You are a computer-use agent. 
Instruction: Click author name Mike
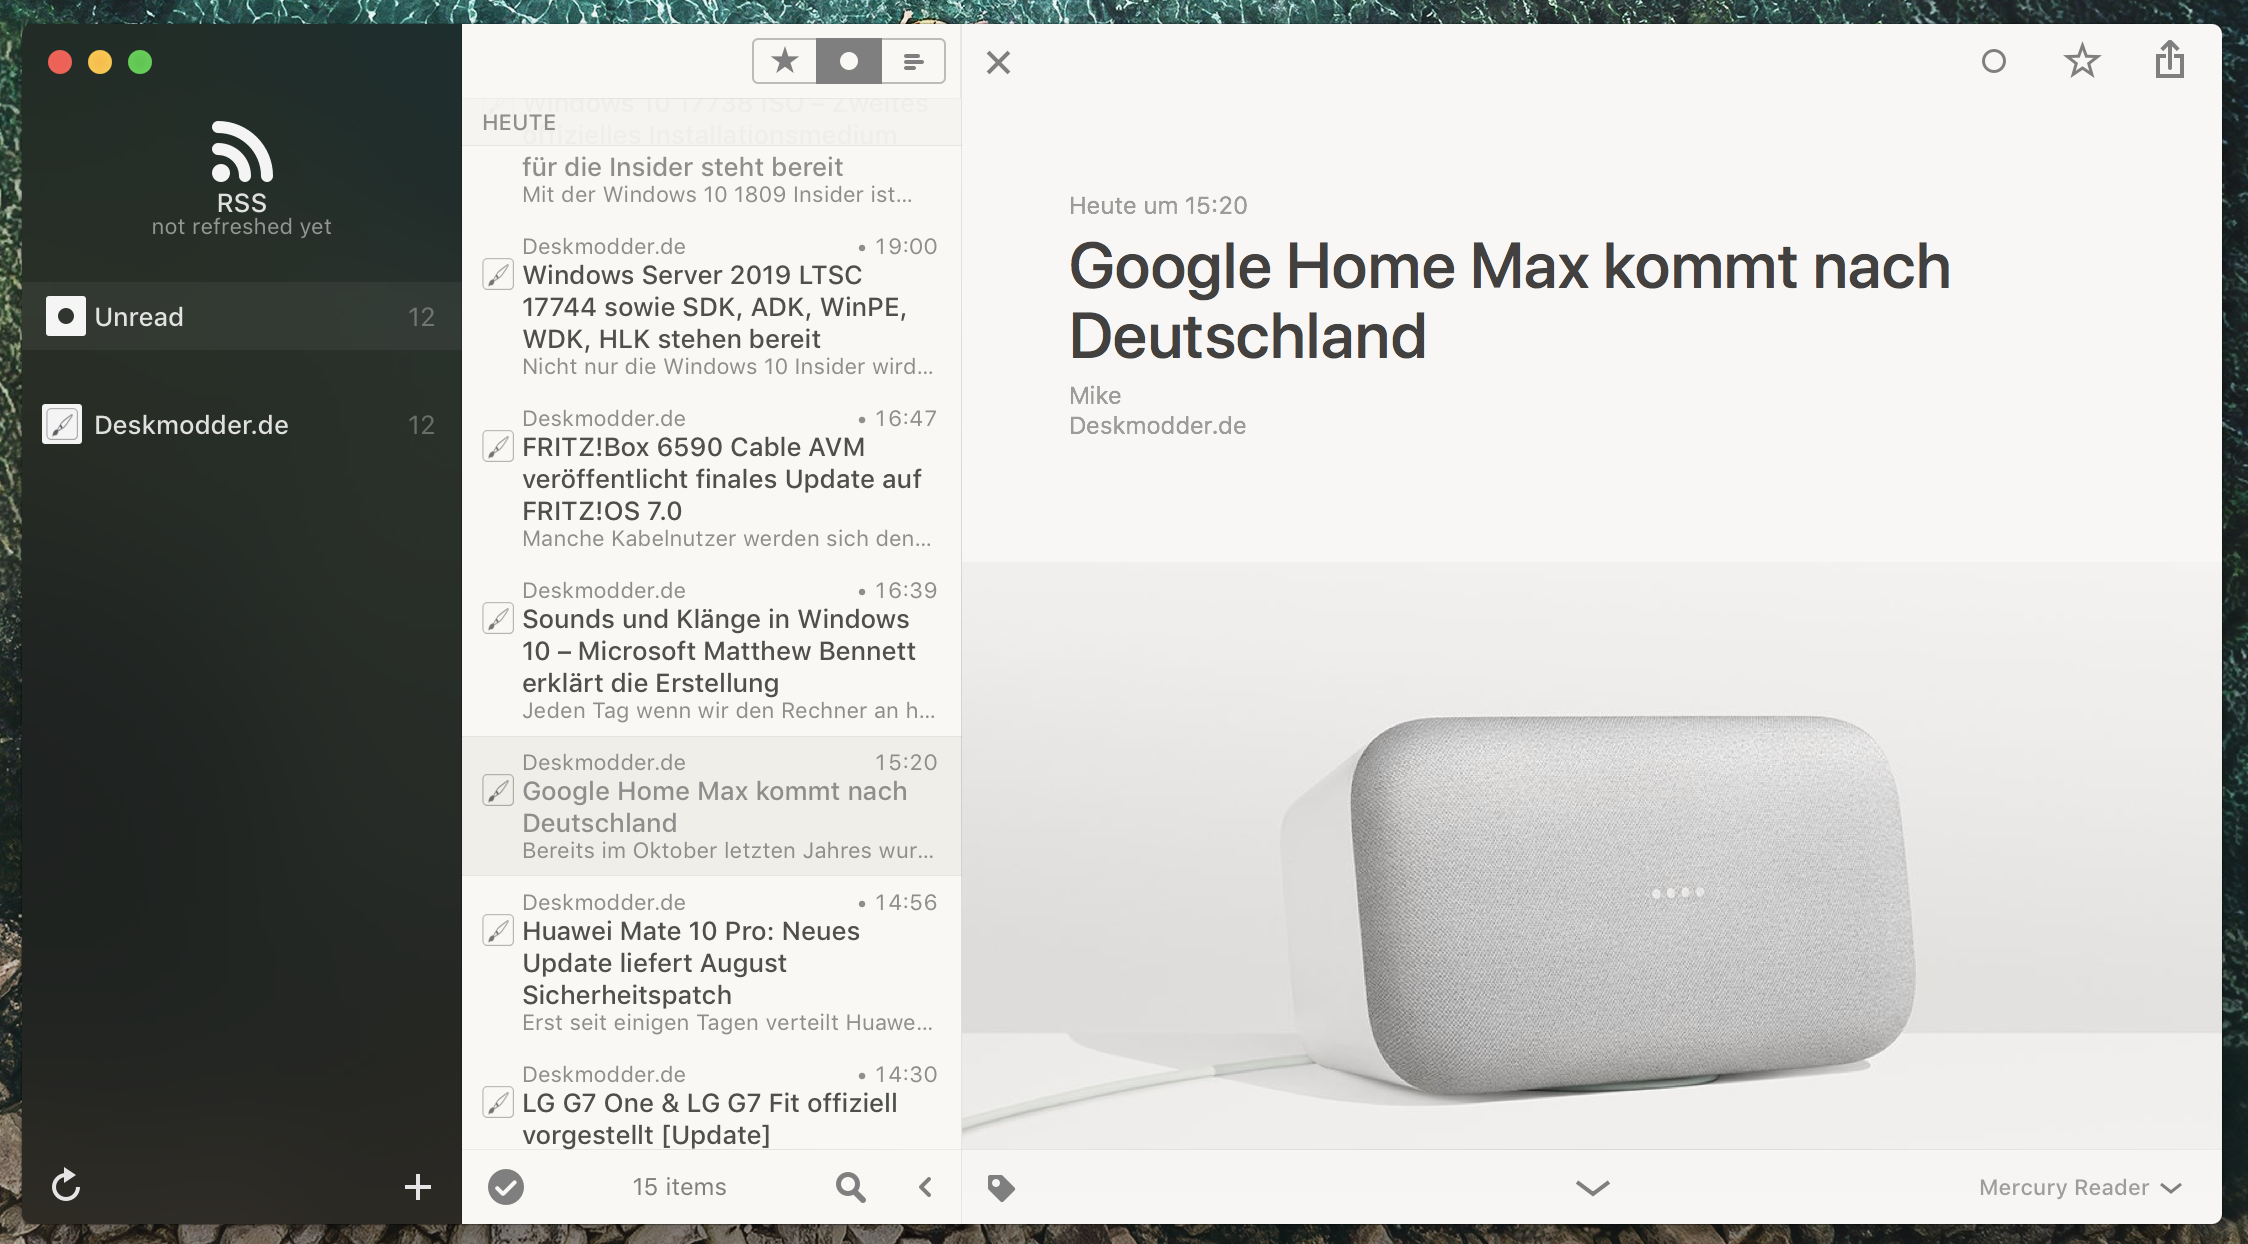[1095, 395]
